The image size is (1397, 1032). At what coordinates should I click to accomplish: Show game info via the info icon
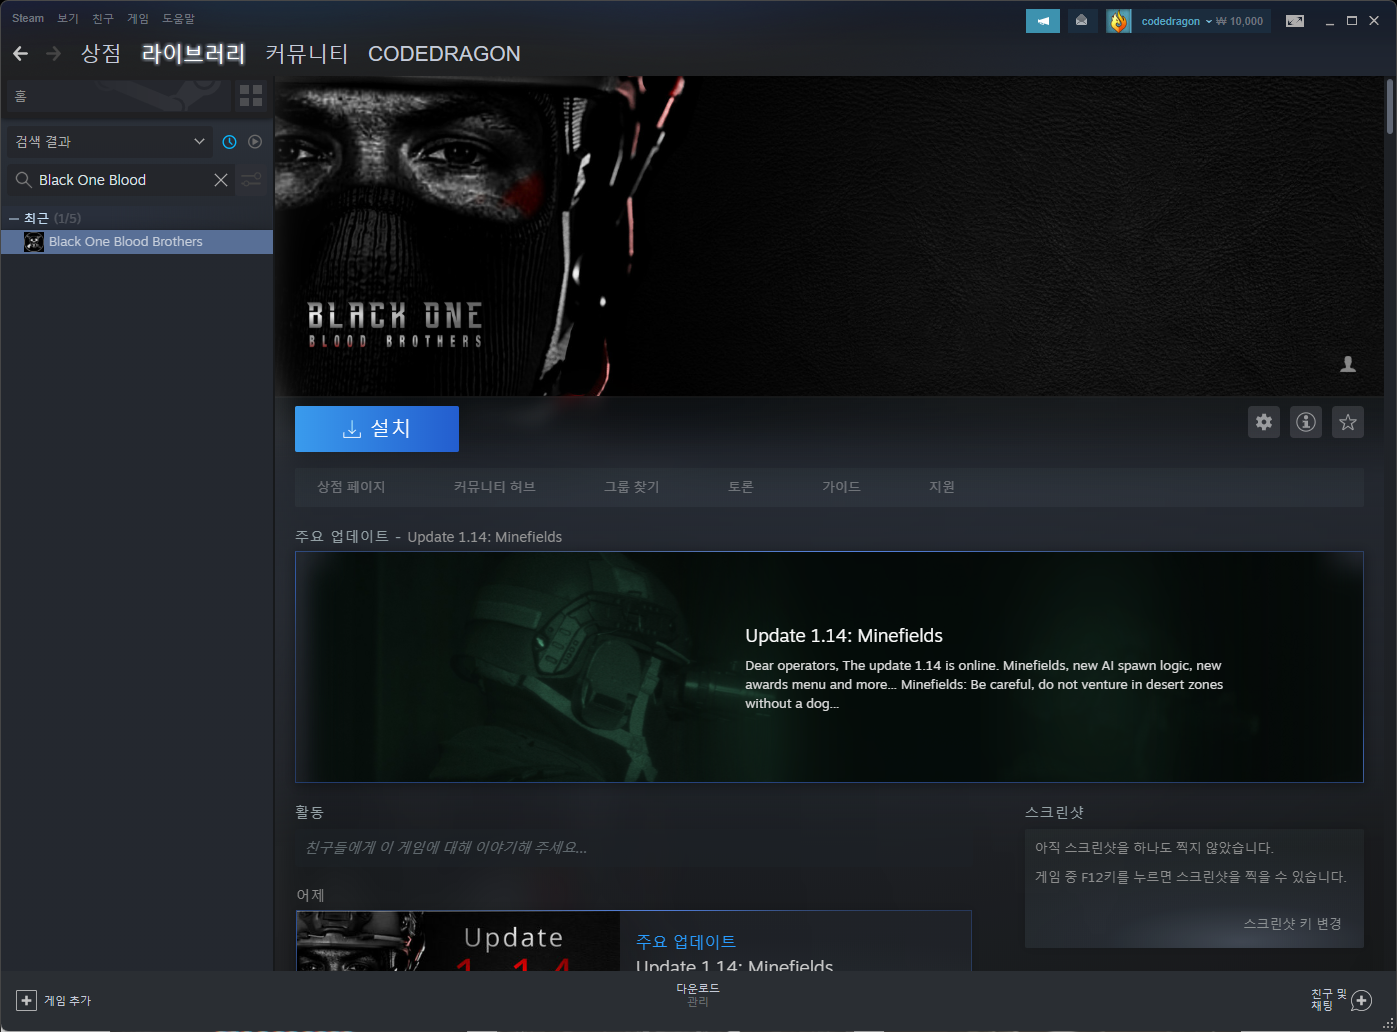coord(1306,422)
